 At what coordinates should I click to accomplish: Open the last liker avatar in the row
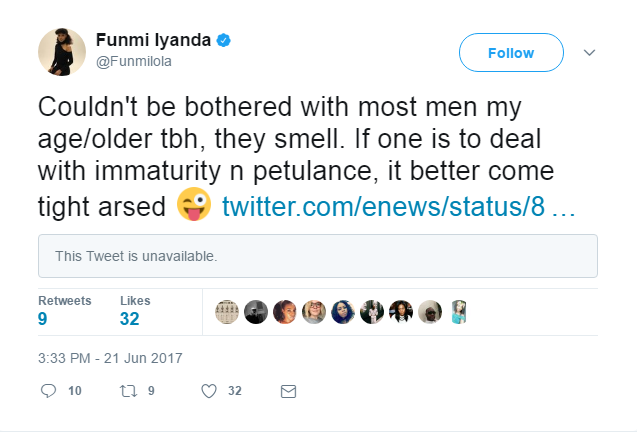[x=459, y=311]
